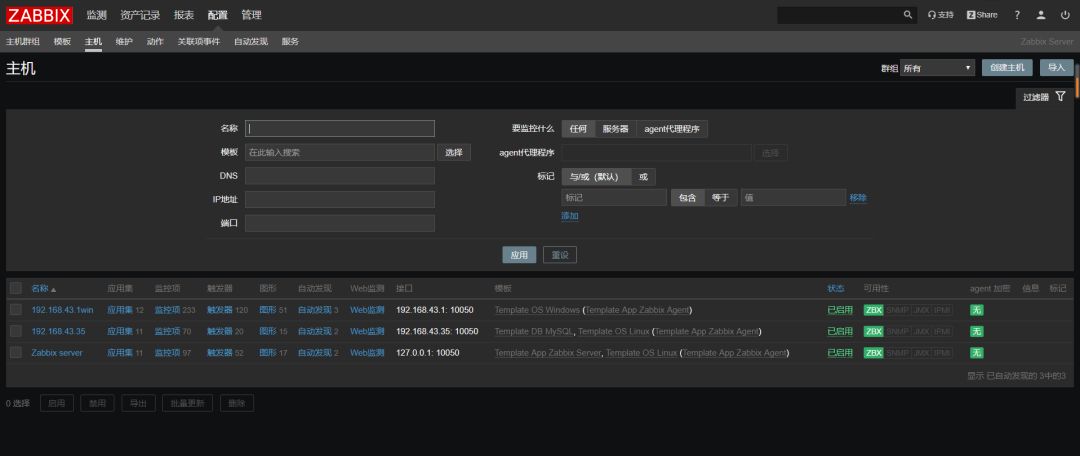
Task: Click ZBX availability badge for 192.168.43.1win
Action: click(x=873, y=310)
